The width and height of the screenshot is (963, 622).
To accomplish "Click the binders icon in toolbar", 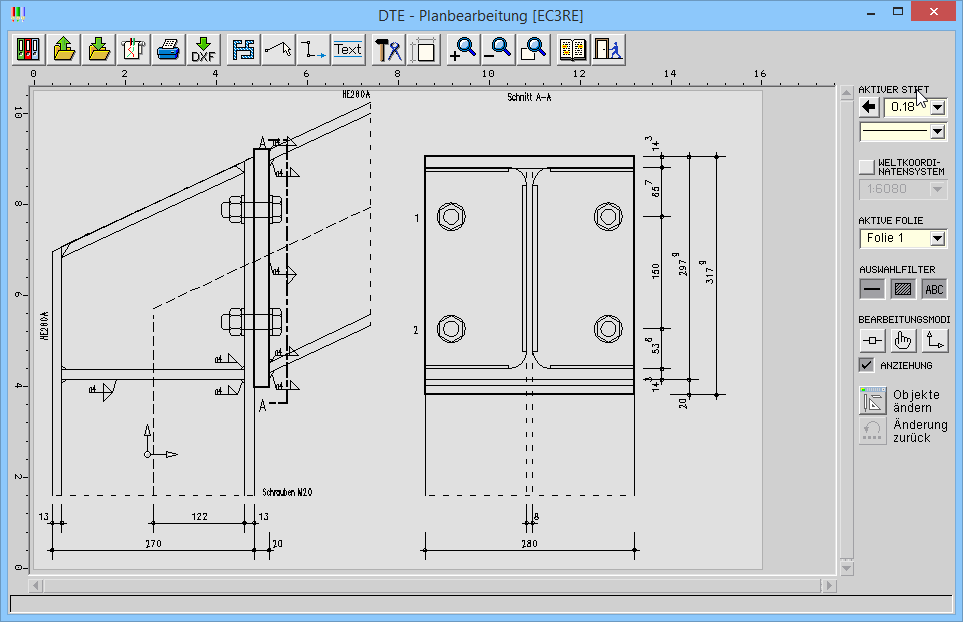I will 28,49.
